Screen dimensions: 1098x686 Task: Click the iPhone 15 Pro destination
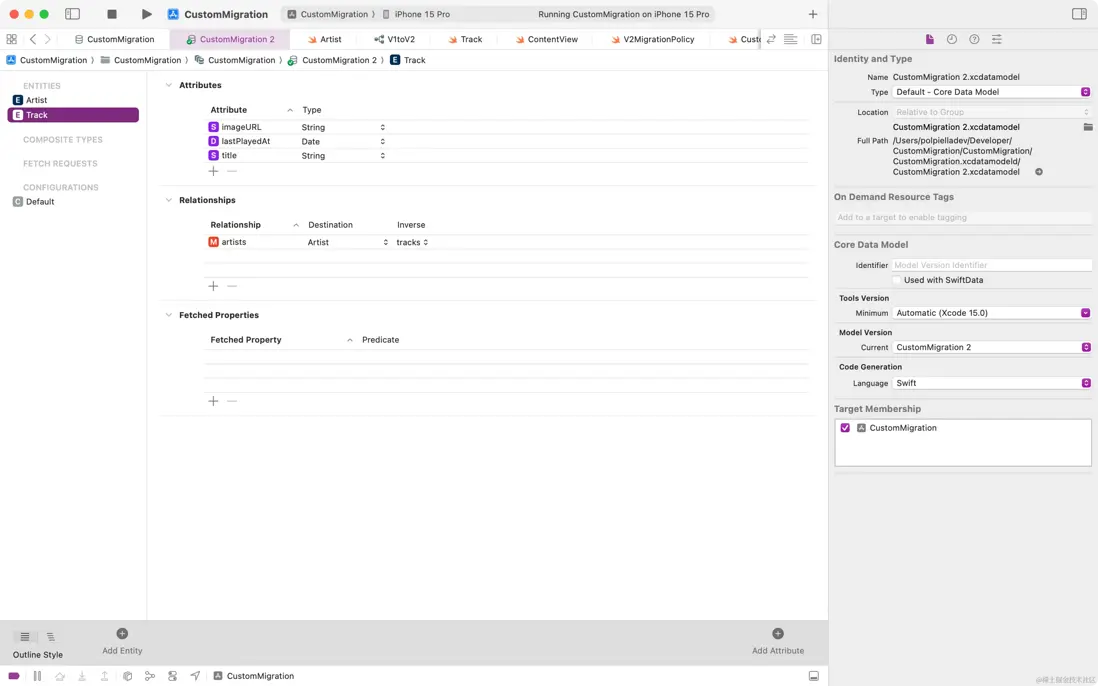point(416,14)
